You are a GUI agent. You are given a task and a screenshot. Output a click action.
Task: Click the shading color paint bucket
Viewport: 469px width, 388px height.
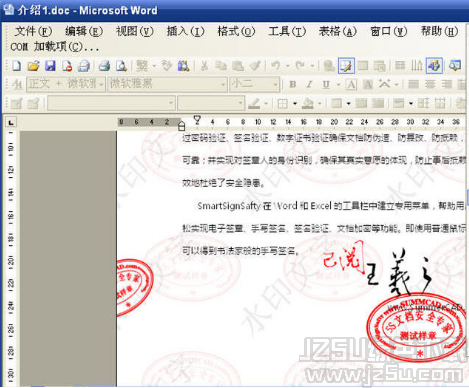(307, 103)
